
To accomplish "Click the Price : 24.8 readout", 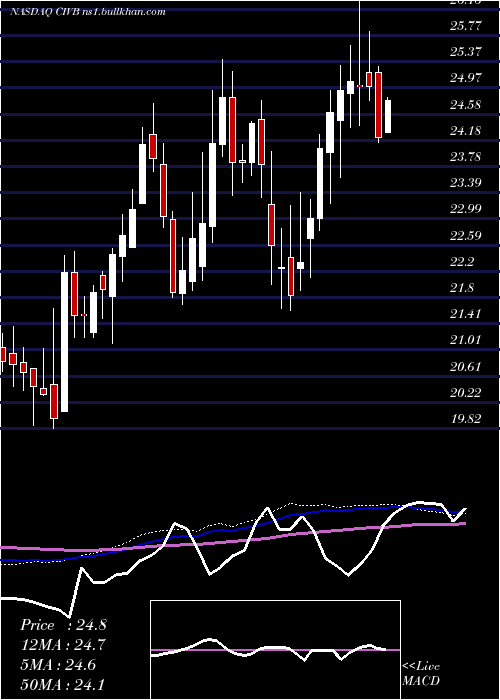I will (63, 625).
